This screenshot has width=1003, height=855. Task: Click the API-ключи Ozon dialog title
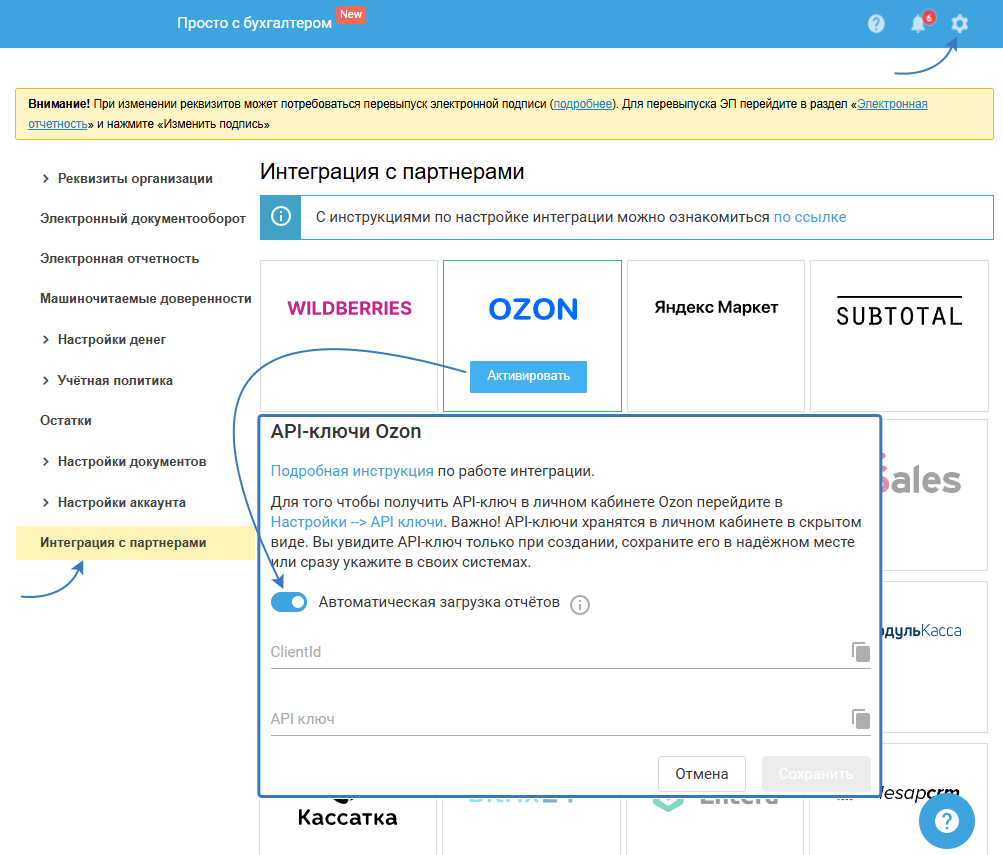pyautogui.click(x=345, y=432)
